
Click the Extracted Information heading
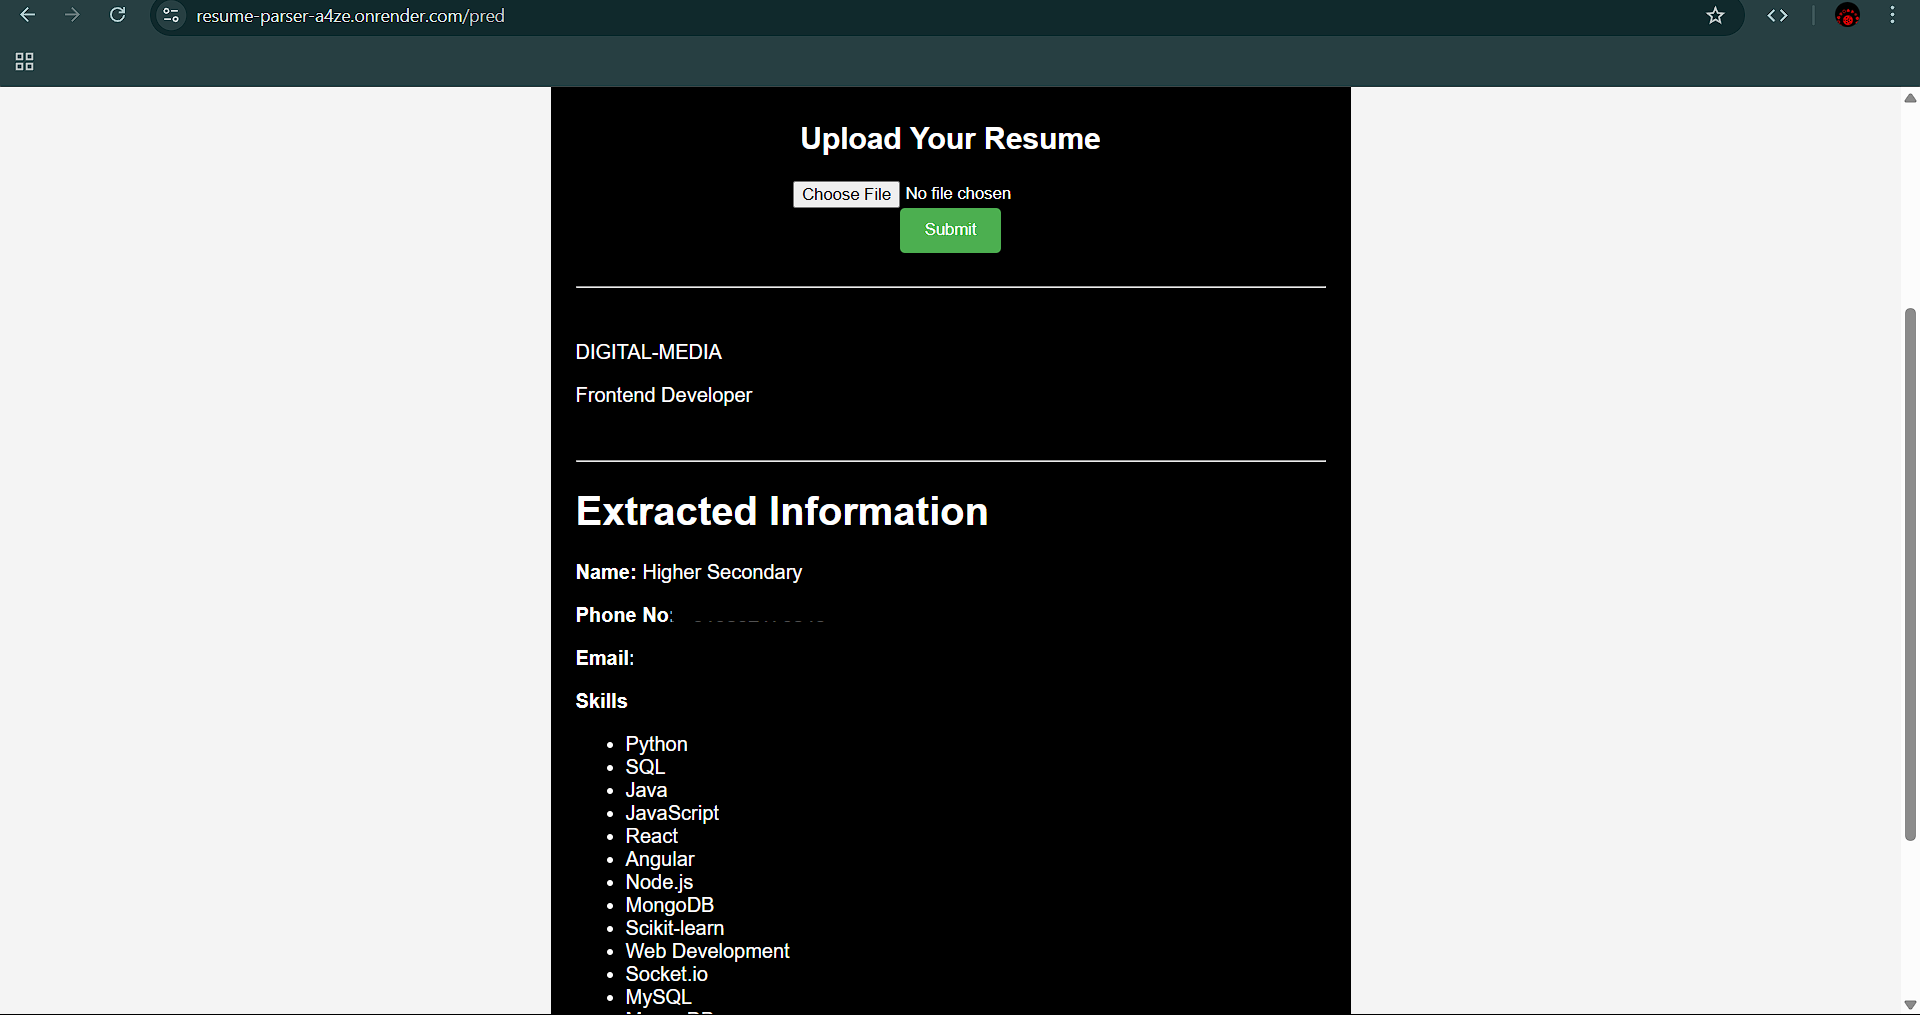[781, 511]
